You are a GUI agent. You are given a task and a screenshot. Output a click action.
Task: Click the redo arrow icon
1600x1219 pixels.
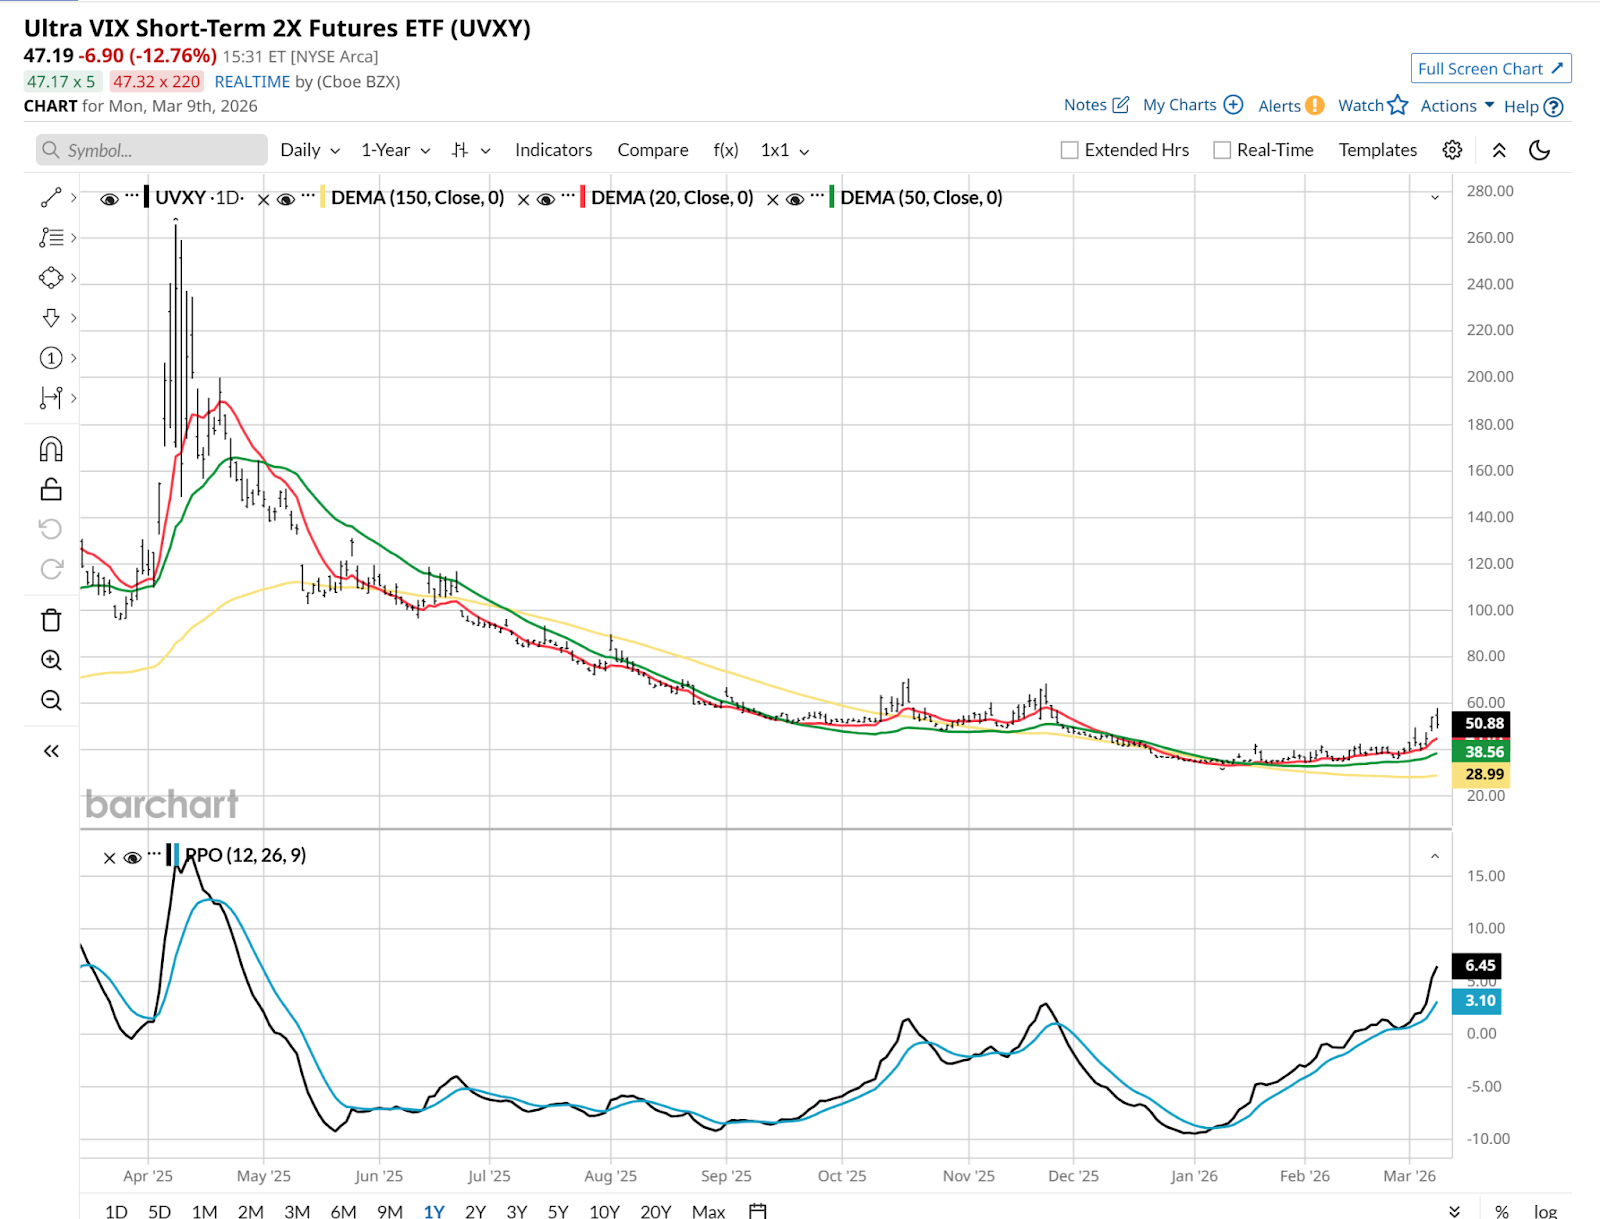click(51, 569)
